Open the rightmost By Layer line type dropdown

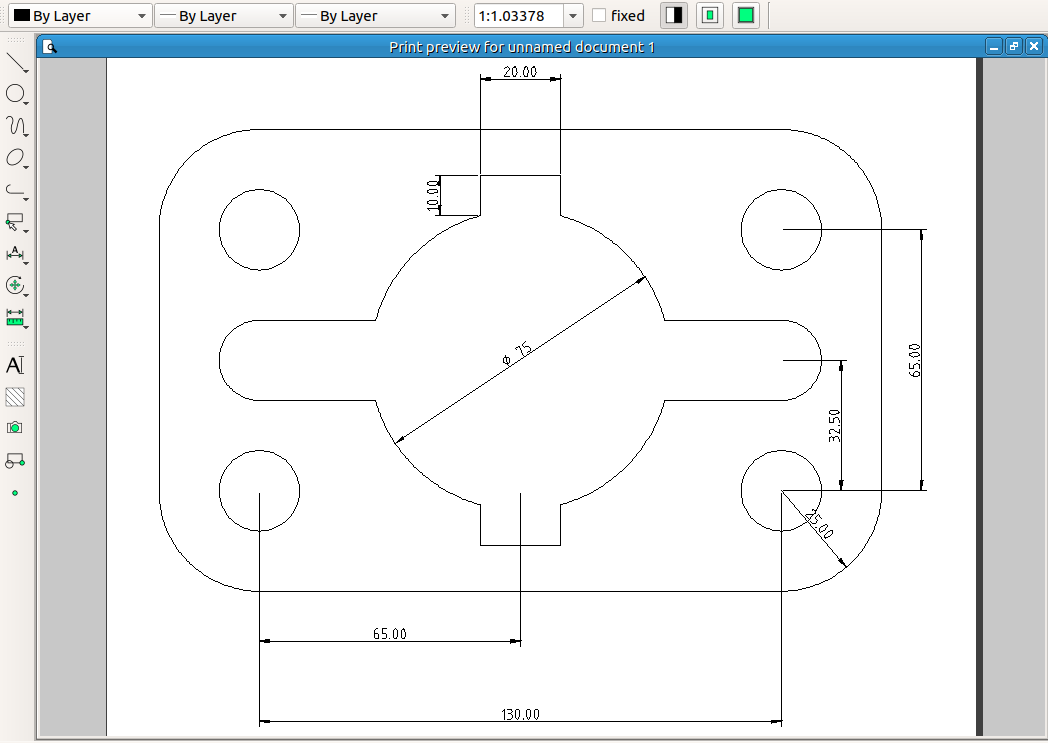coord(374,16)
